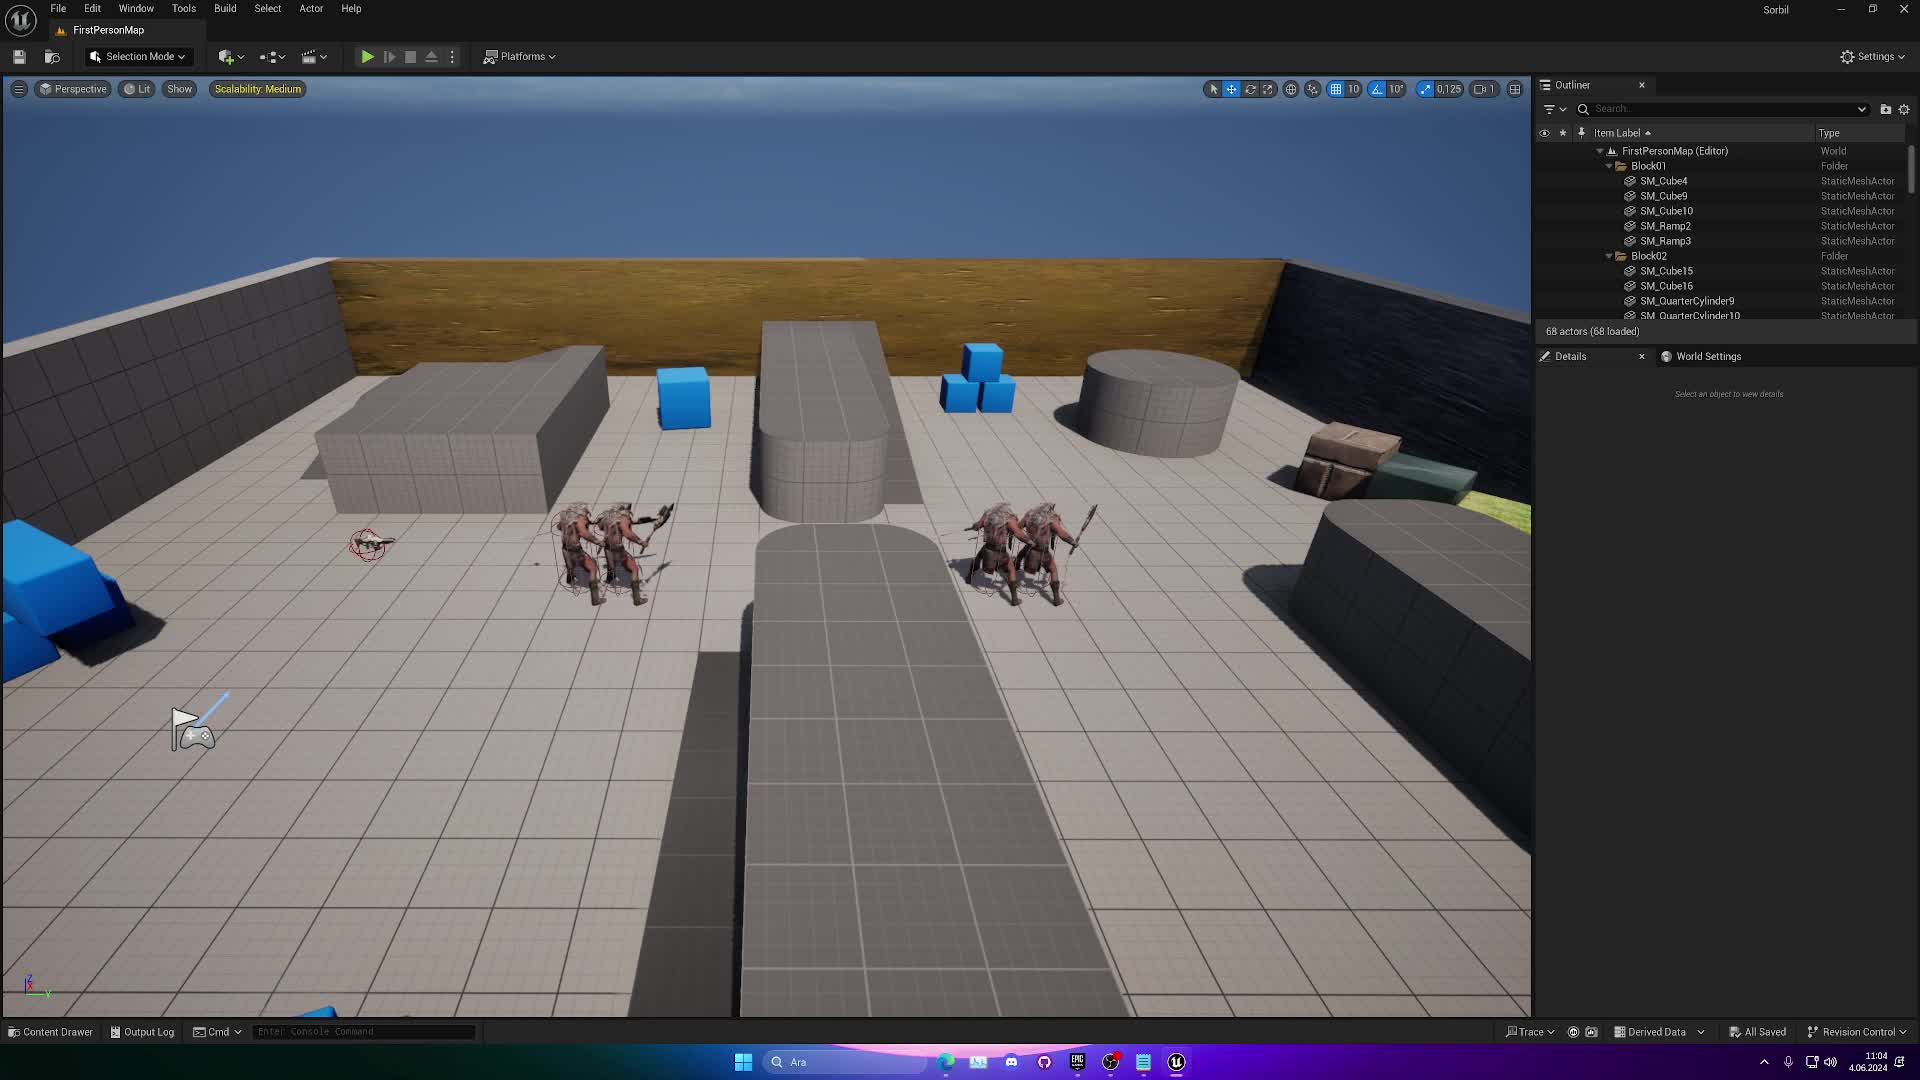Start Play in Editor

367,57
